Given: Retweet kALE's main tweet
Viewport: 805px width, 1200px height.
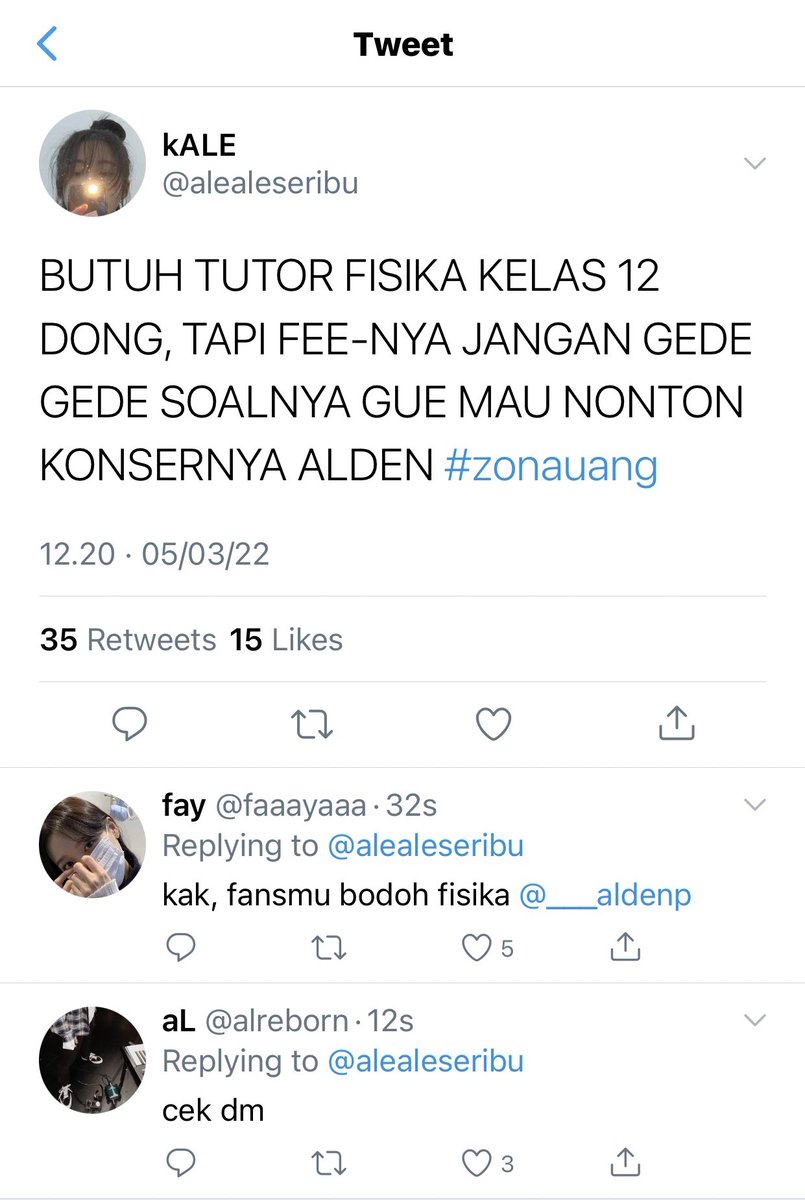Looking at the screenshot, I should point(311,723).
